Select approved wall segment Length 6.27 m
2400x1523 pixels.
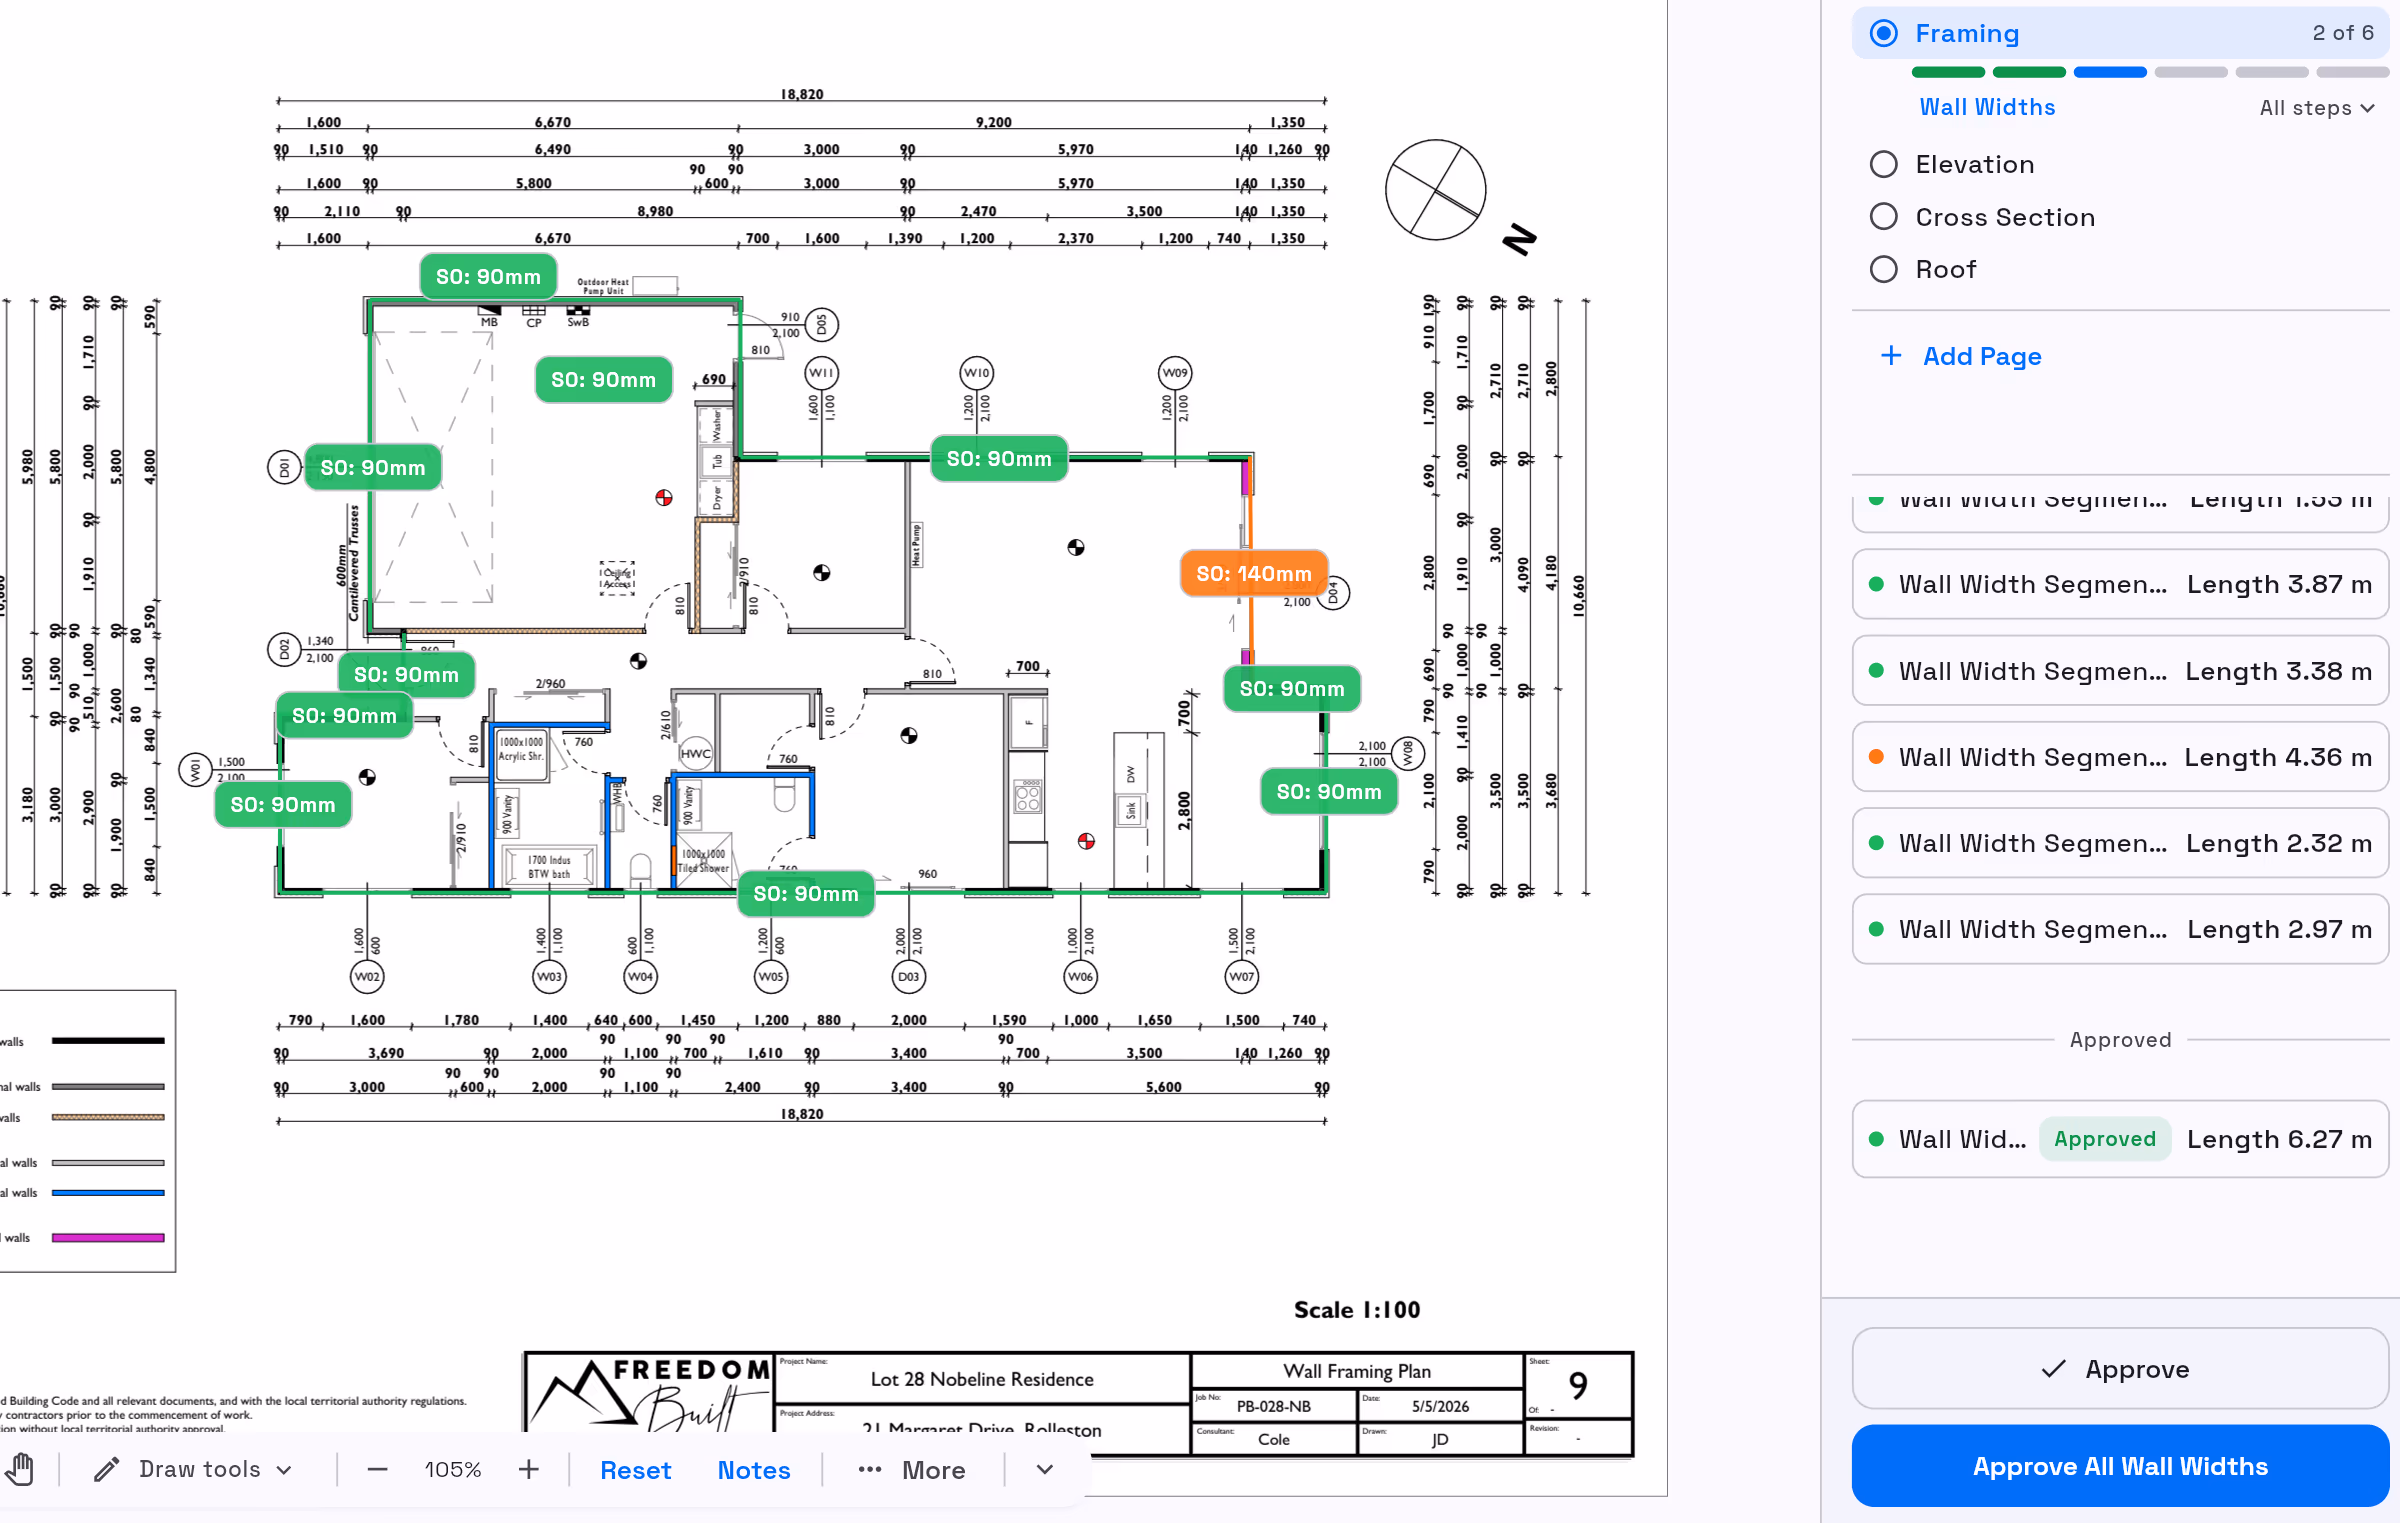point(2120,1139)
